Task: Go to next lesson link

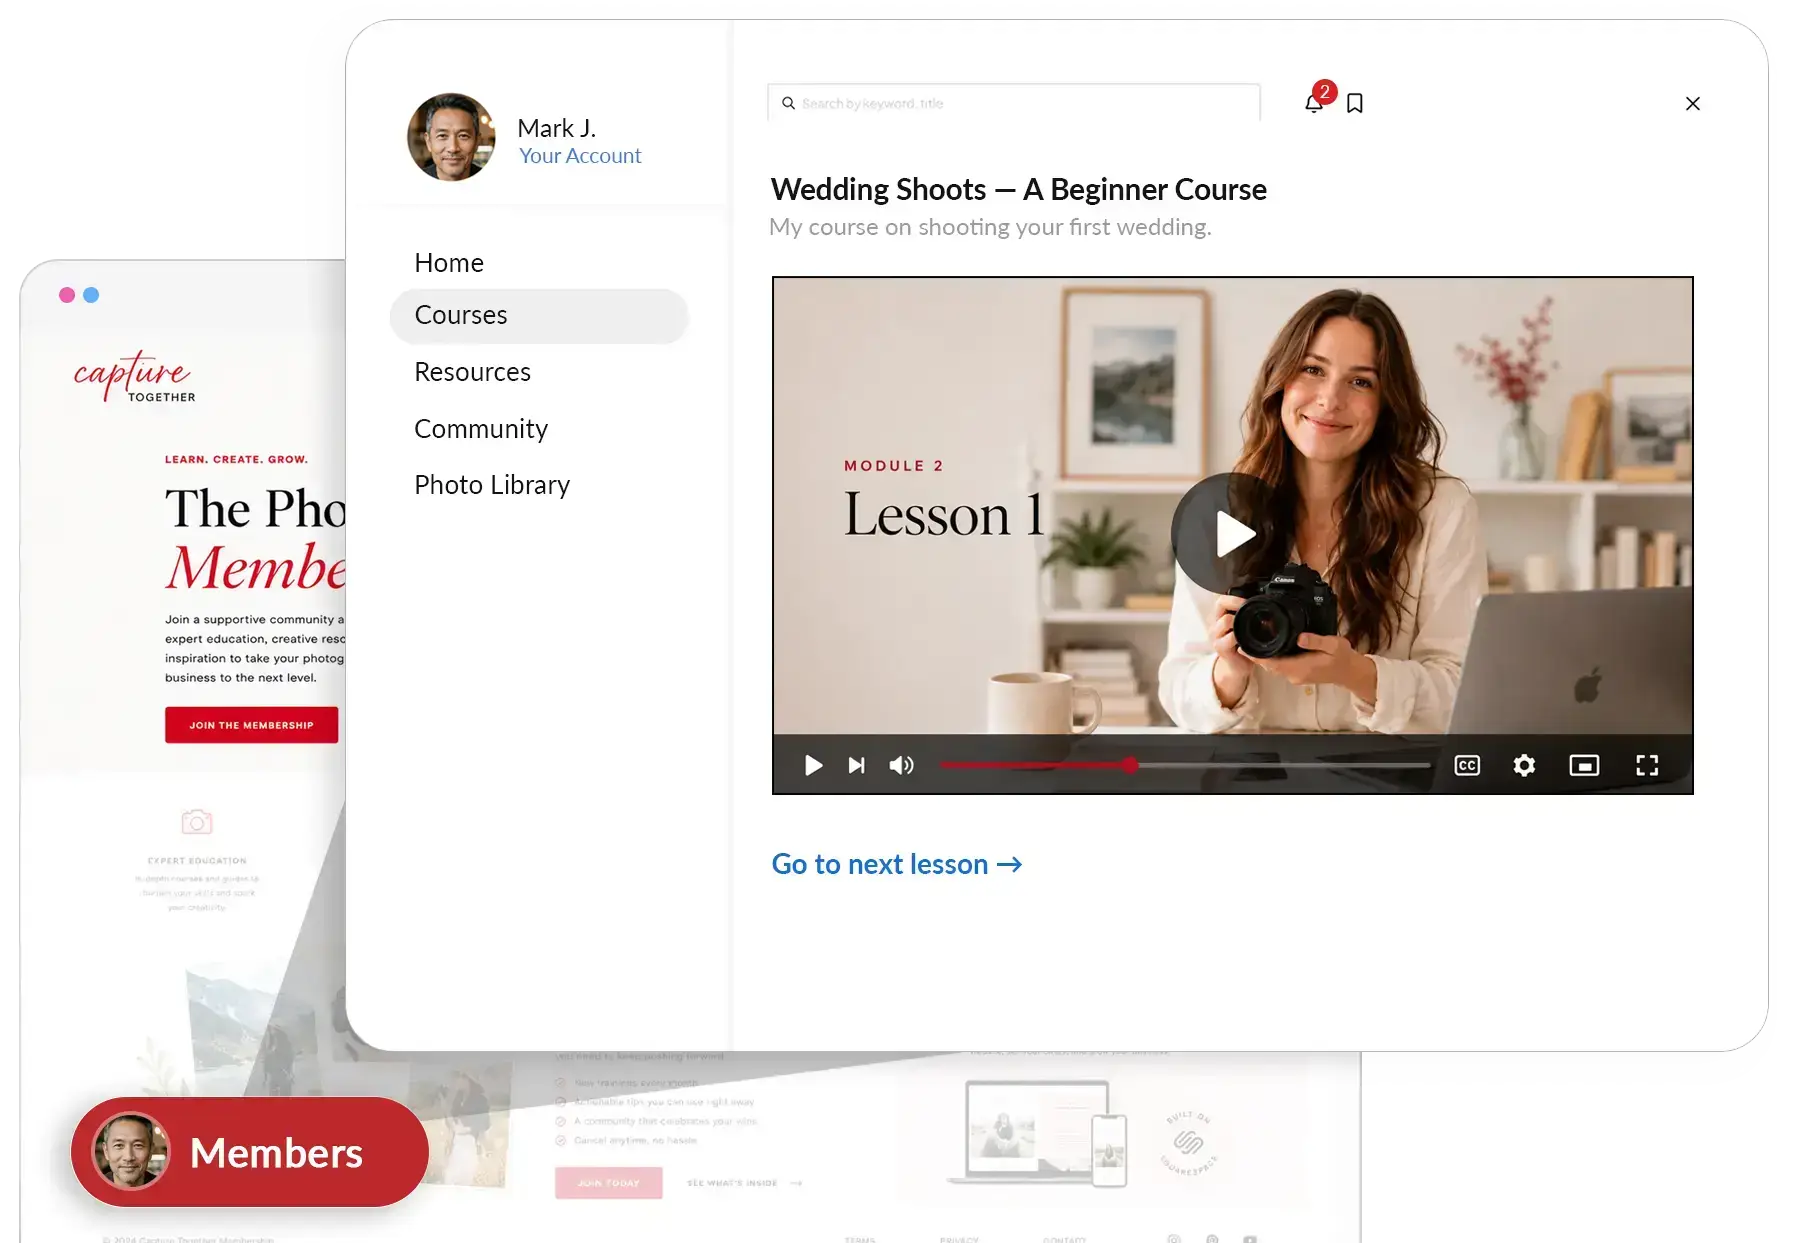Action: pos(897,864)
